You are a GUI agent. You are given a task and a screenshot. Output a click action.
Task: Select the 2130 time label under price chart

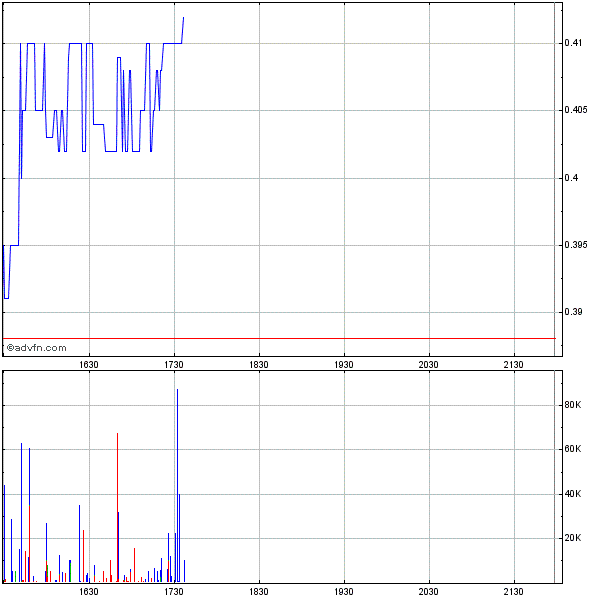click(x=514, y=366)
